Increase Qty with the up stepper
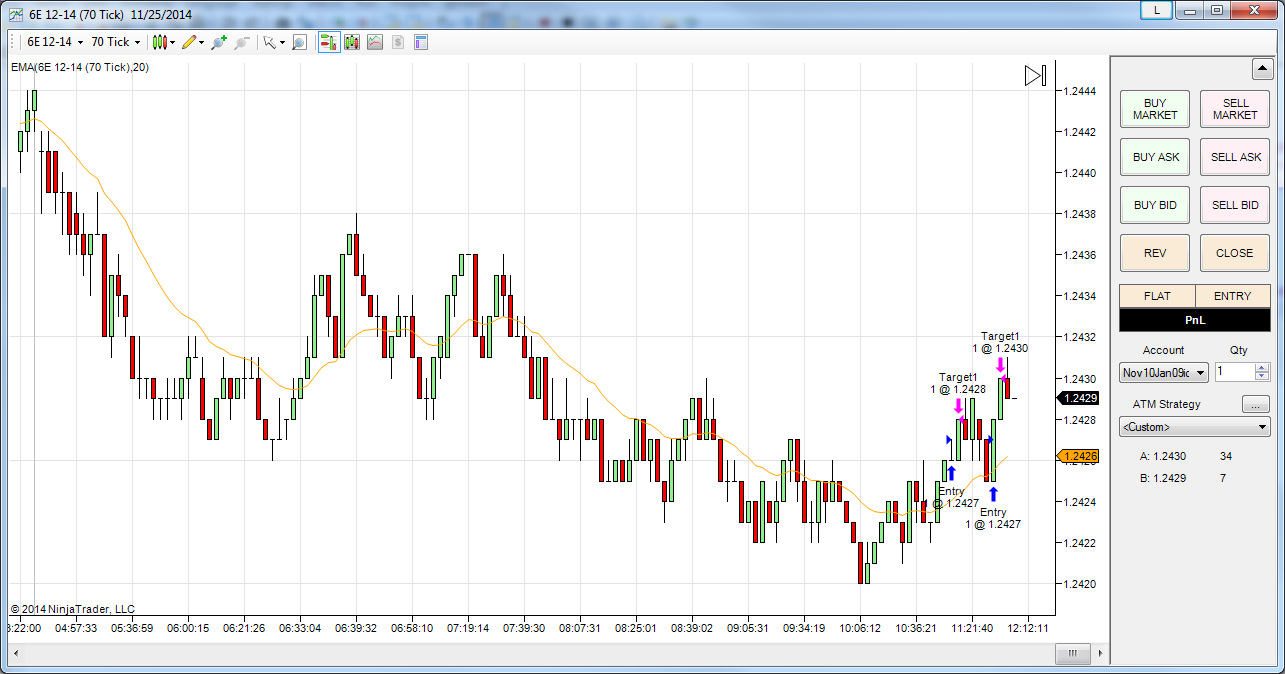This screenshot has width=1285, height=674. coord(1261,367)
